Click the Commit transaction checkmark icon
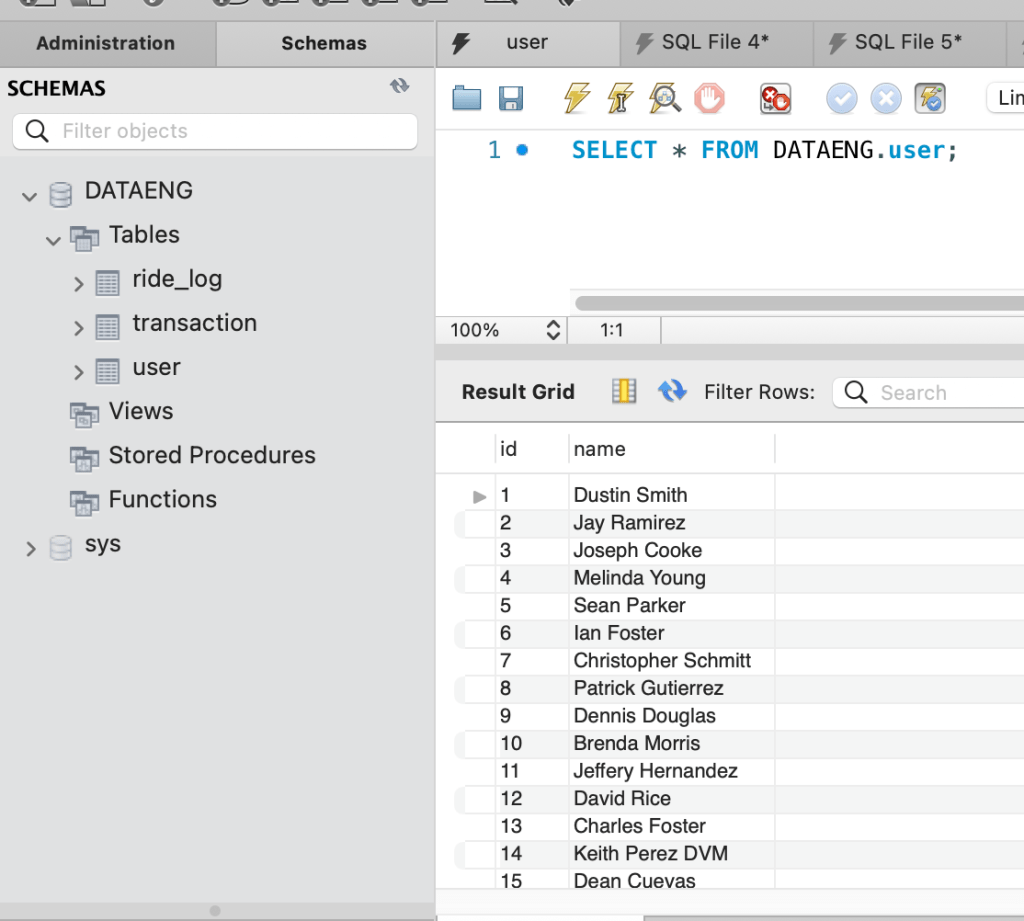This screenshot has width=1024, height=921. pyautogui.click(x=841, y=98)
